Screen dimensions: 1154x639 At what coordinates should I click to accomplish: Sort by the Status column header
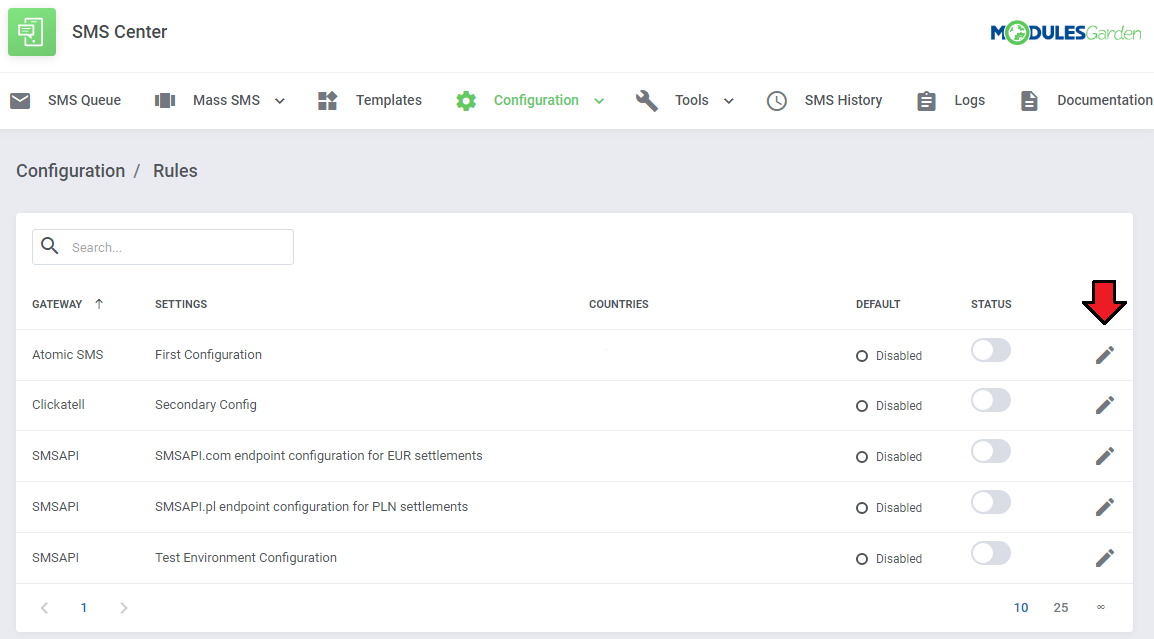pos(991,304)
